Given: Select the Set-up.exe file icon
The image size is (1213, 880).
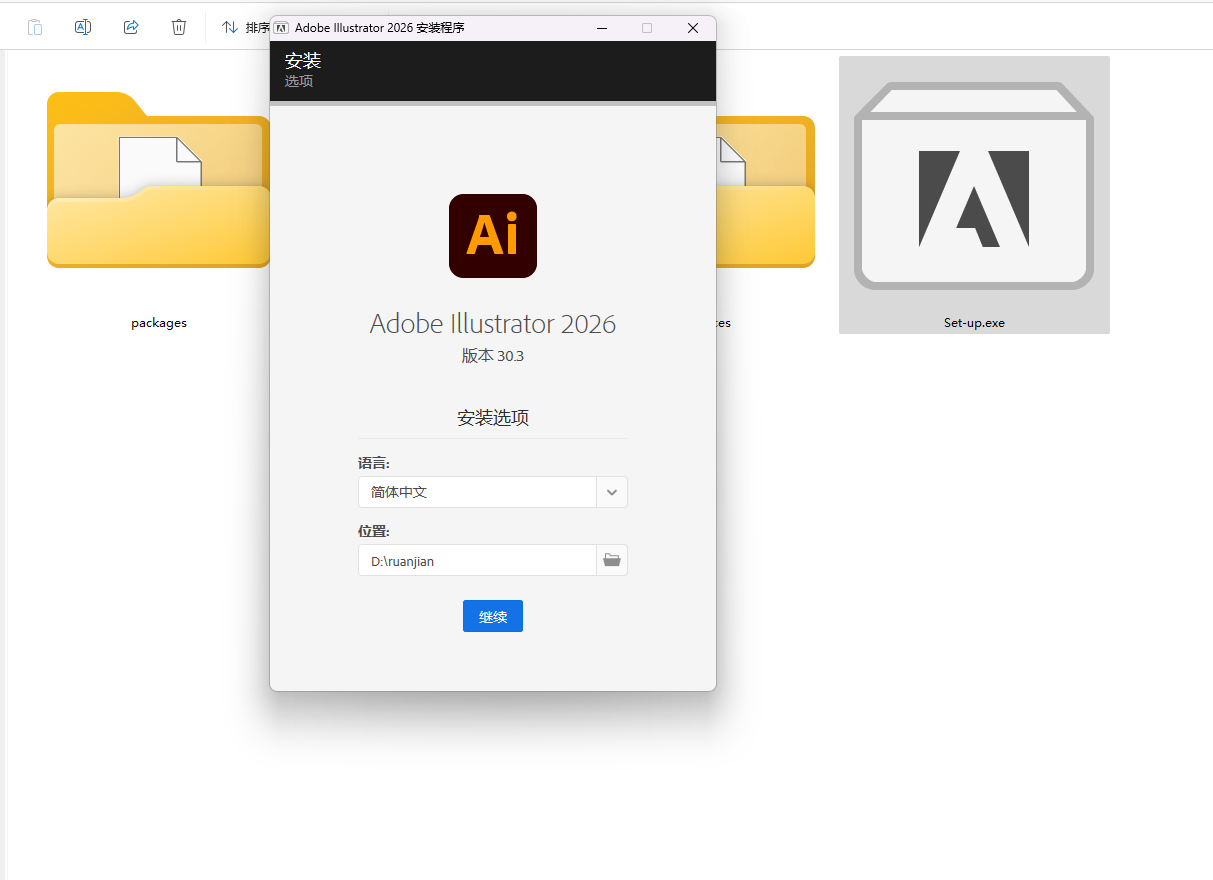Looking at the screenshot, I should click(974, 185).
